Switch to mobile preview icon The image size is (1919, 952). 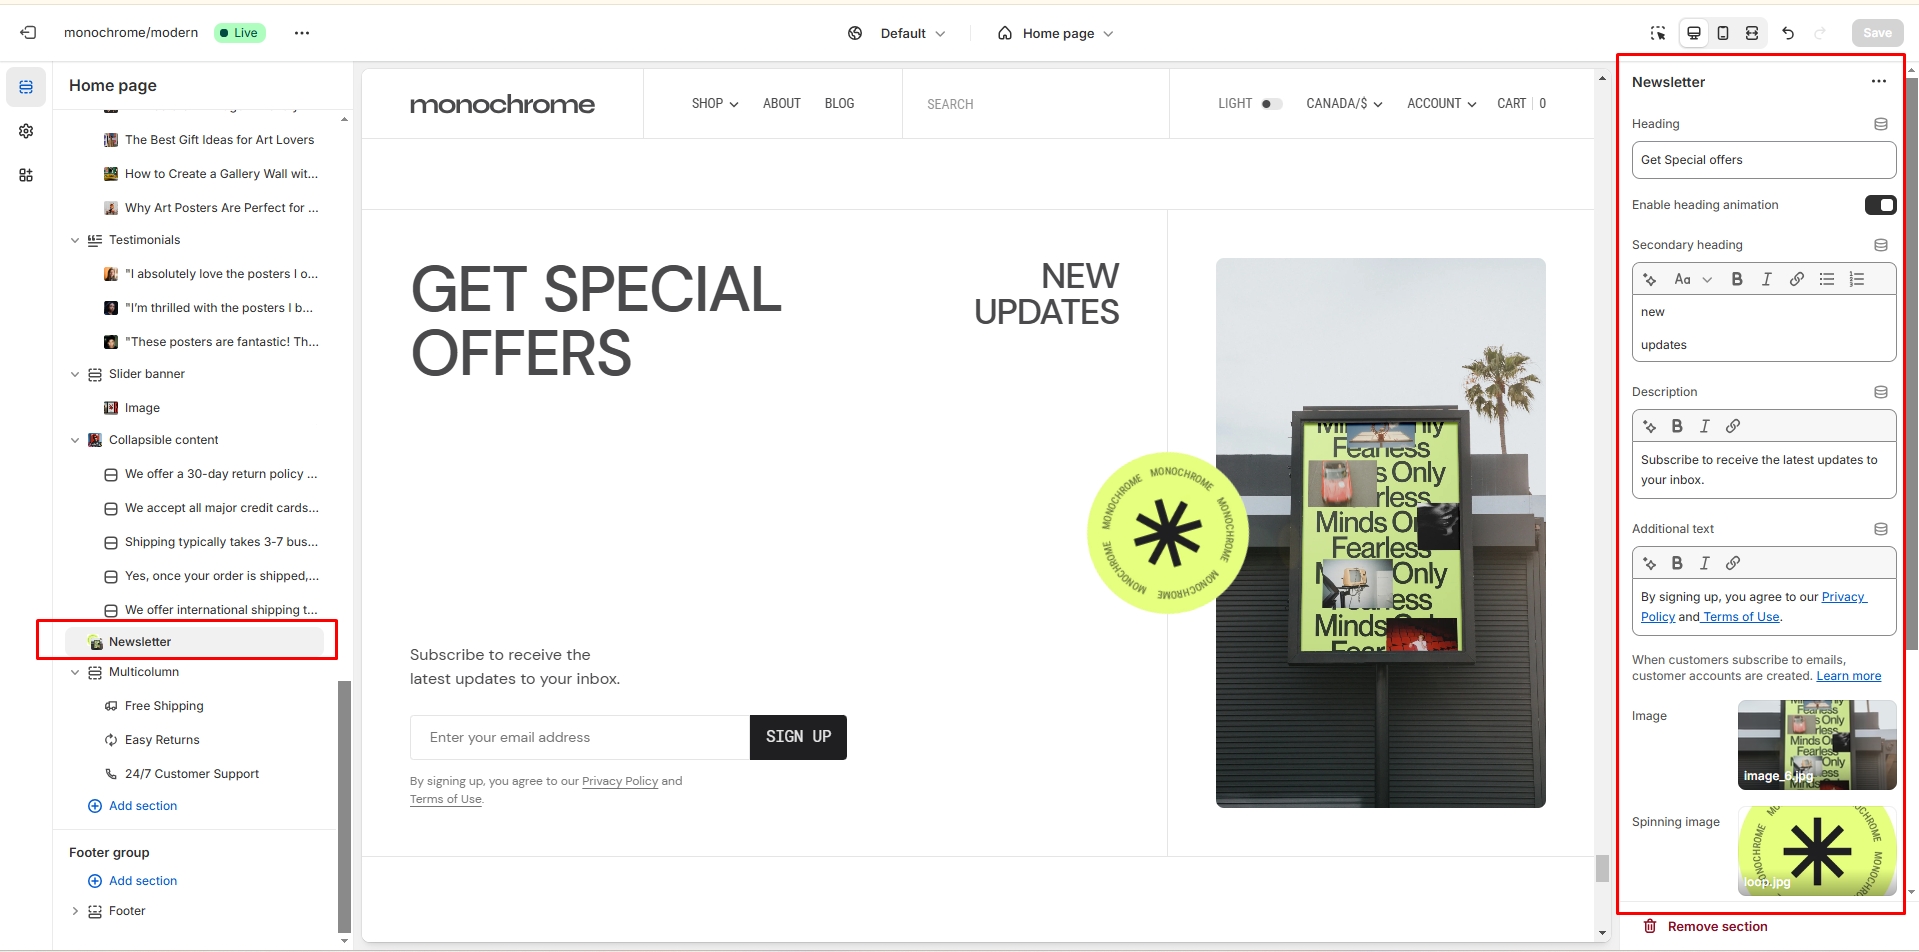tap(1723, 33)
